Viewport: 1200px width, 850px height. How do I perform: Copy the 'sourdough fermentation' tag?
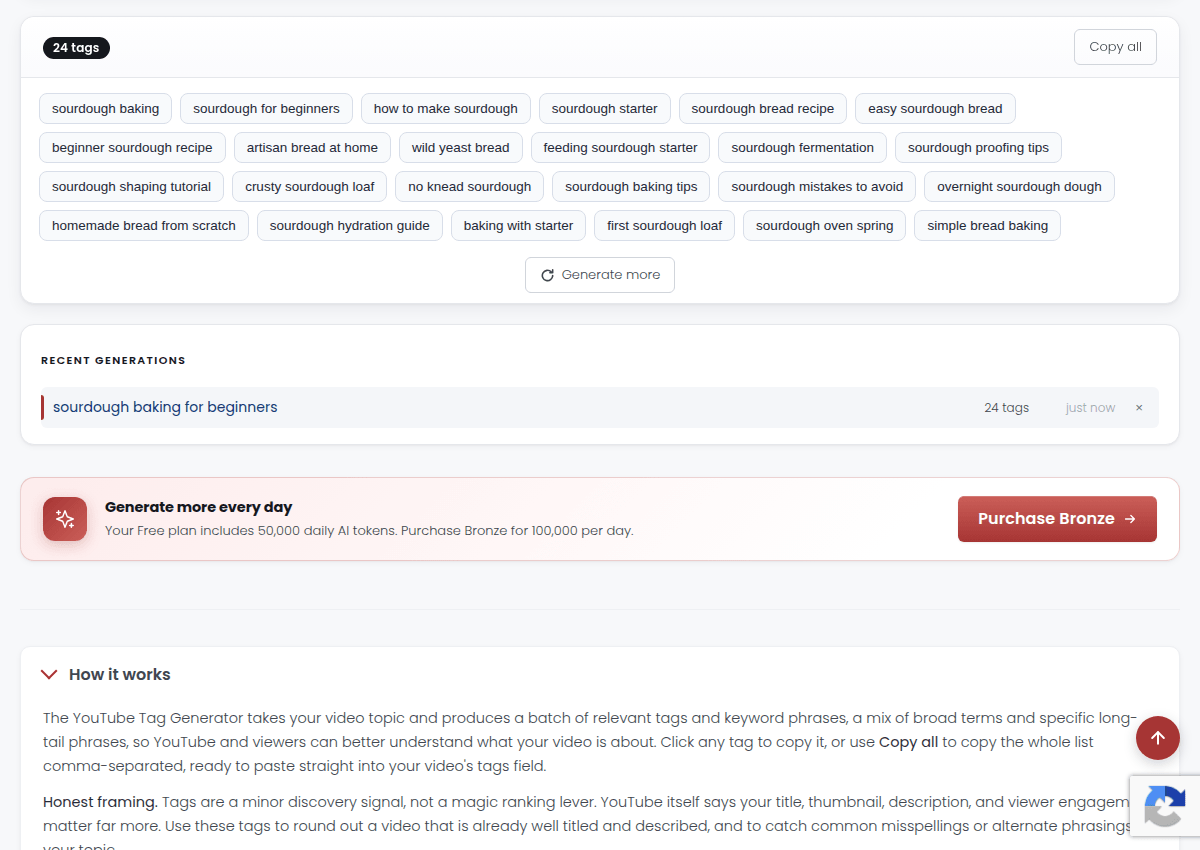tap(803, 148)
